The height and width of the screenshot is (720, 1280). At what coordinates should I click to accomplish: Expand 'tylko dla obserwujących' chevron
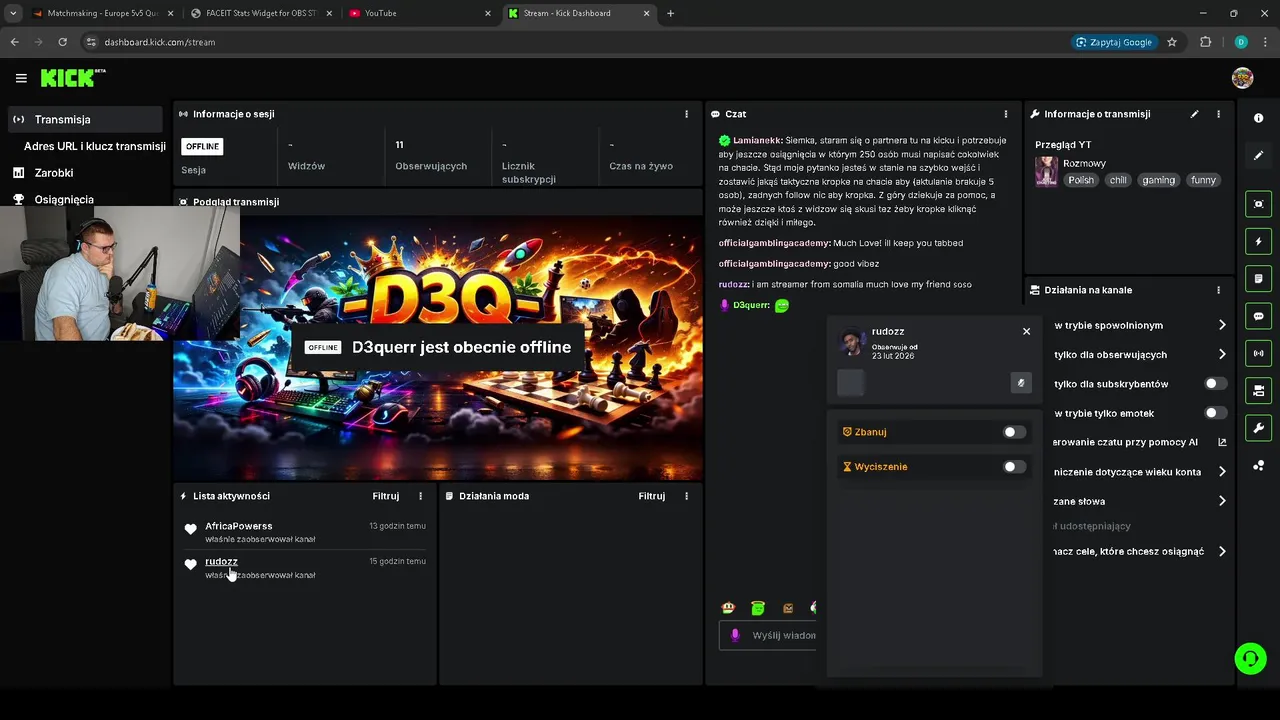(x=1222, y=354)
